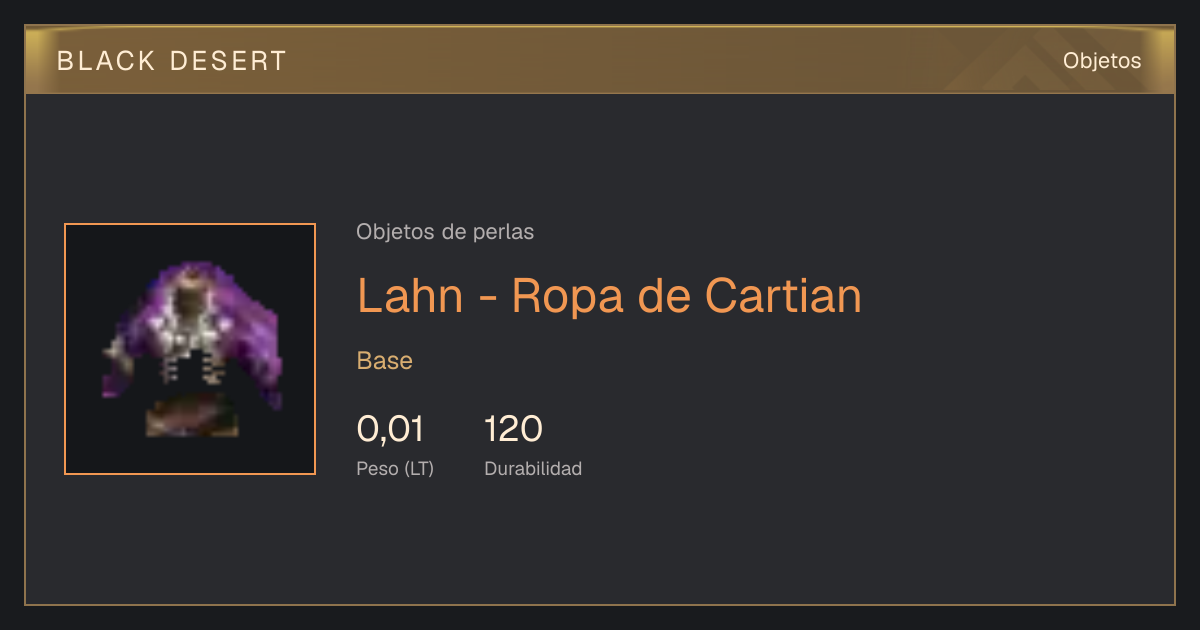The image size is (1200, 630).
Task: Open the Objetos section link
Action: tap(1102, 61)
